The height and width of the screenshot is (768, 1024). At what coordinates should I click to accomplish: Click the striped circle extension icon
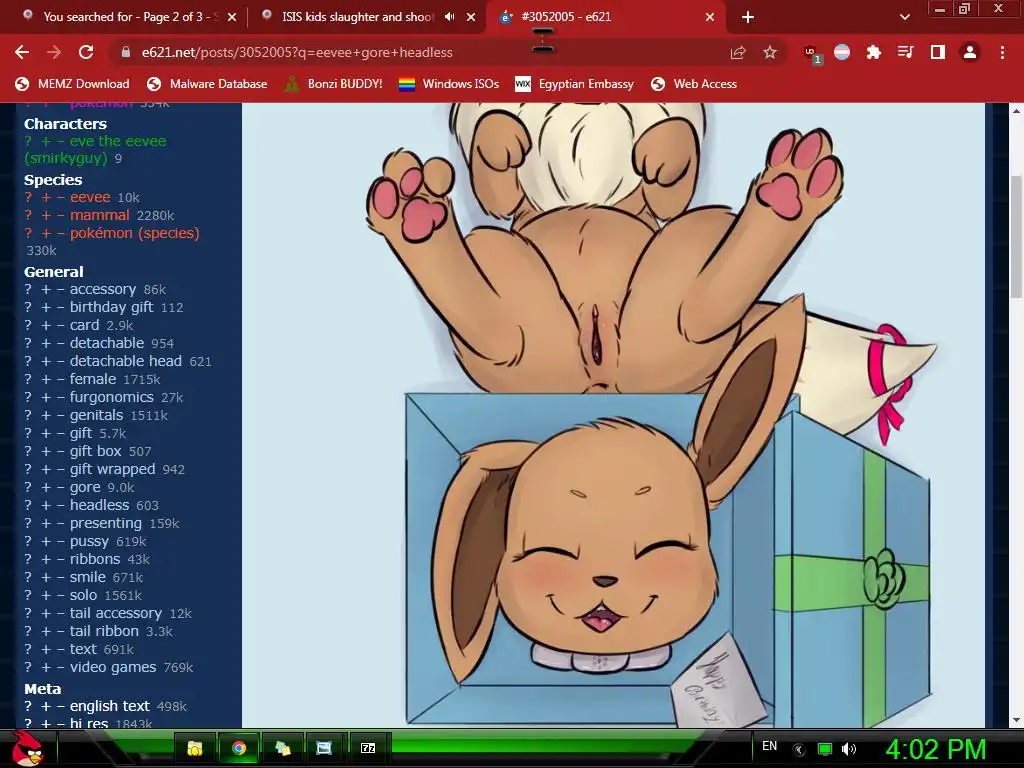pyautogui.click(x=842, y=52)
